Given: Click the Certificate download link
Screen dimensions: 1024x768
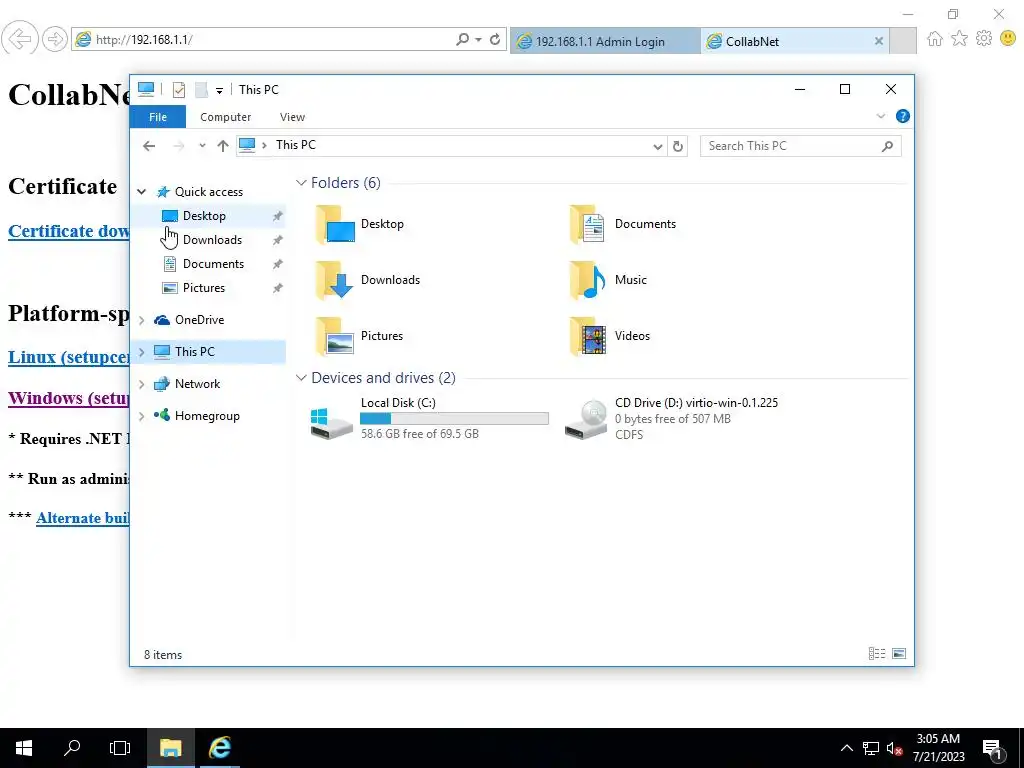Looking at the screenshot, I should pos(69,231).
